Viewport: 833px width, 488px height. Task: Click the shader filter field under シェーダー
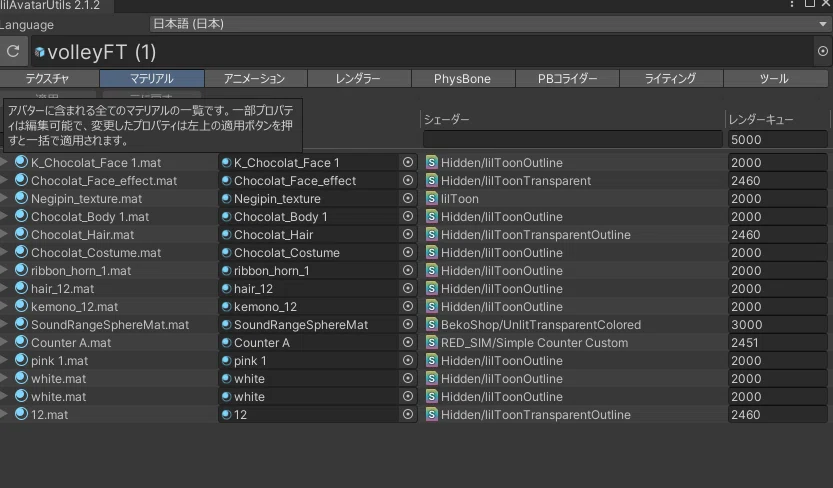click(573, 140)
